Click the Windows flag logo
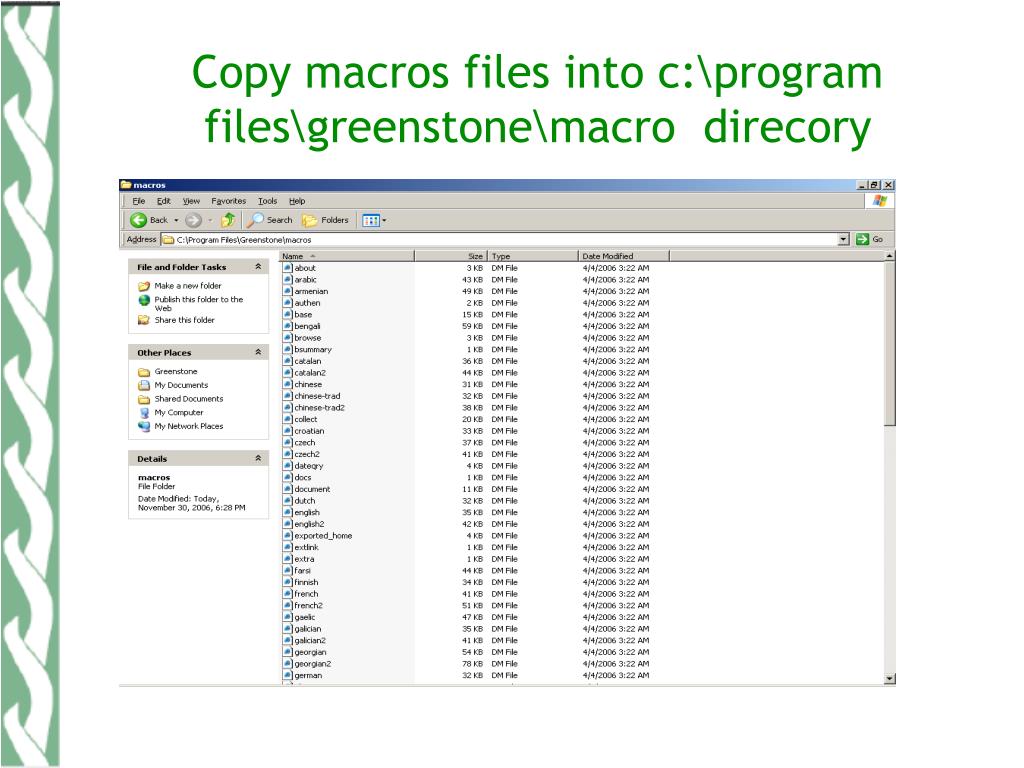This screenshot has height=768, width=1024. (880, 201)
